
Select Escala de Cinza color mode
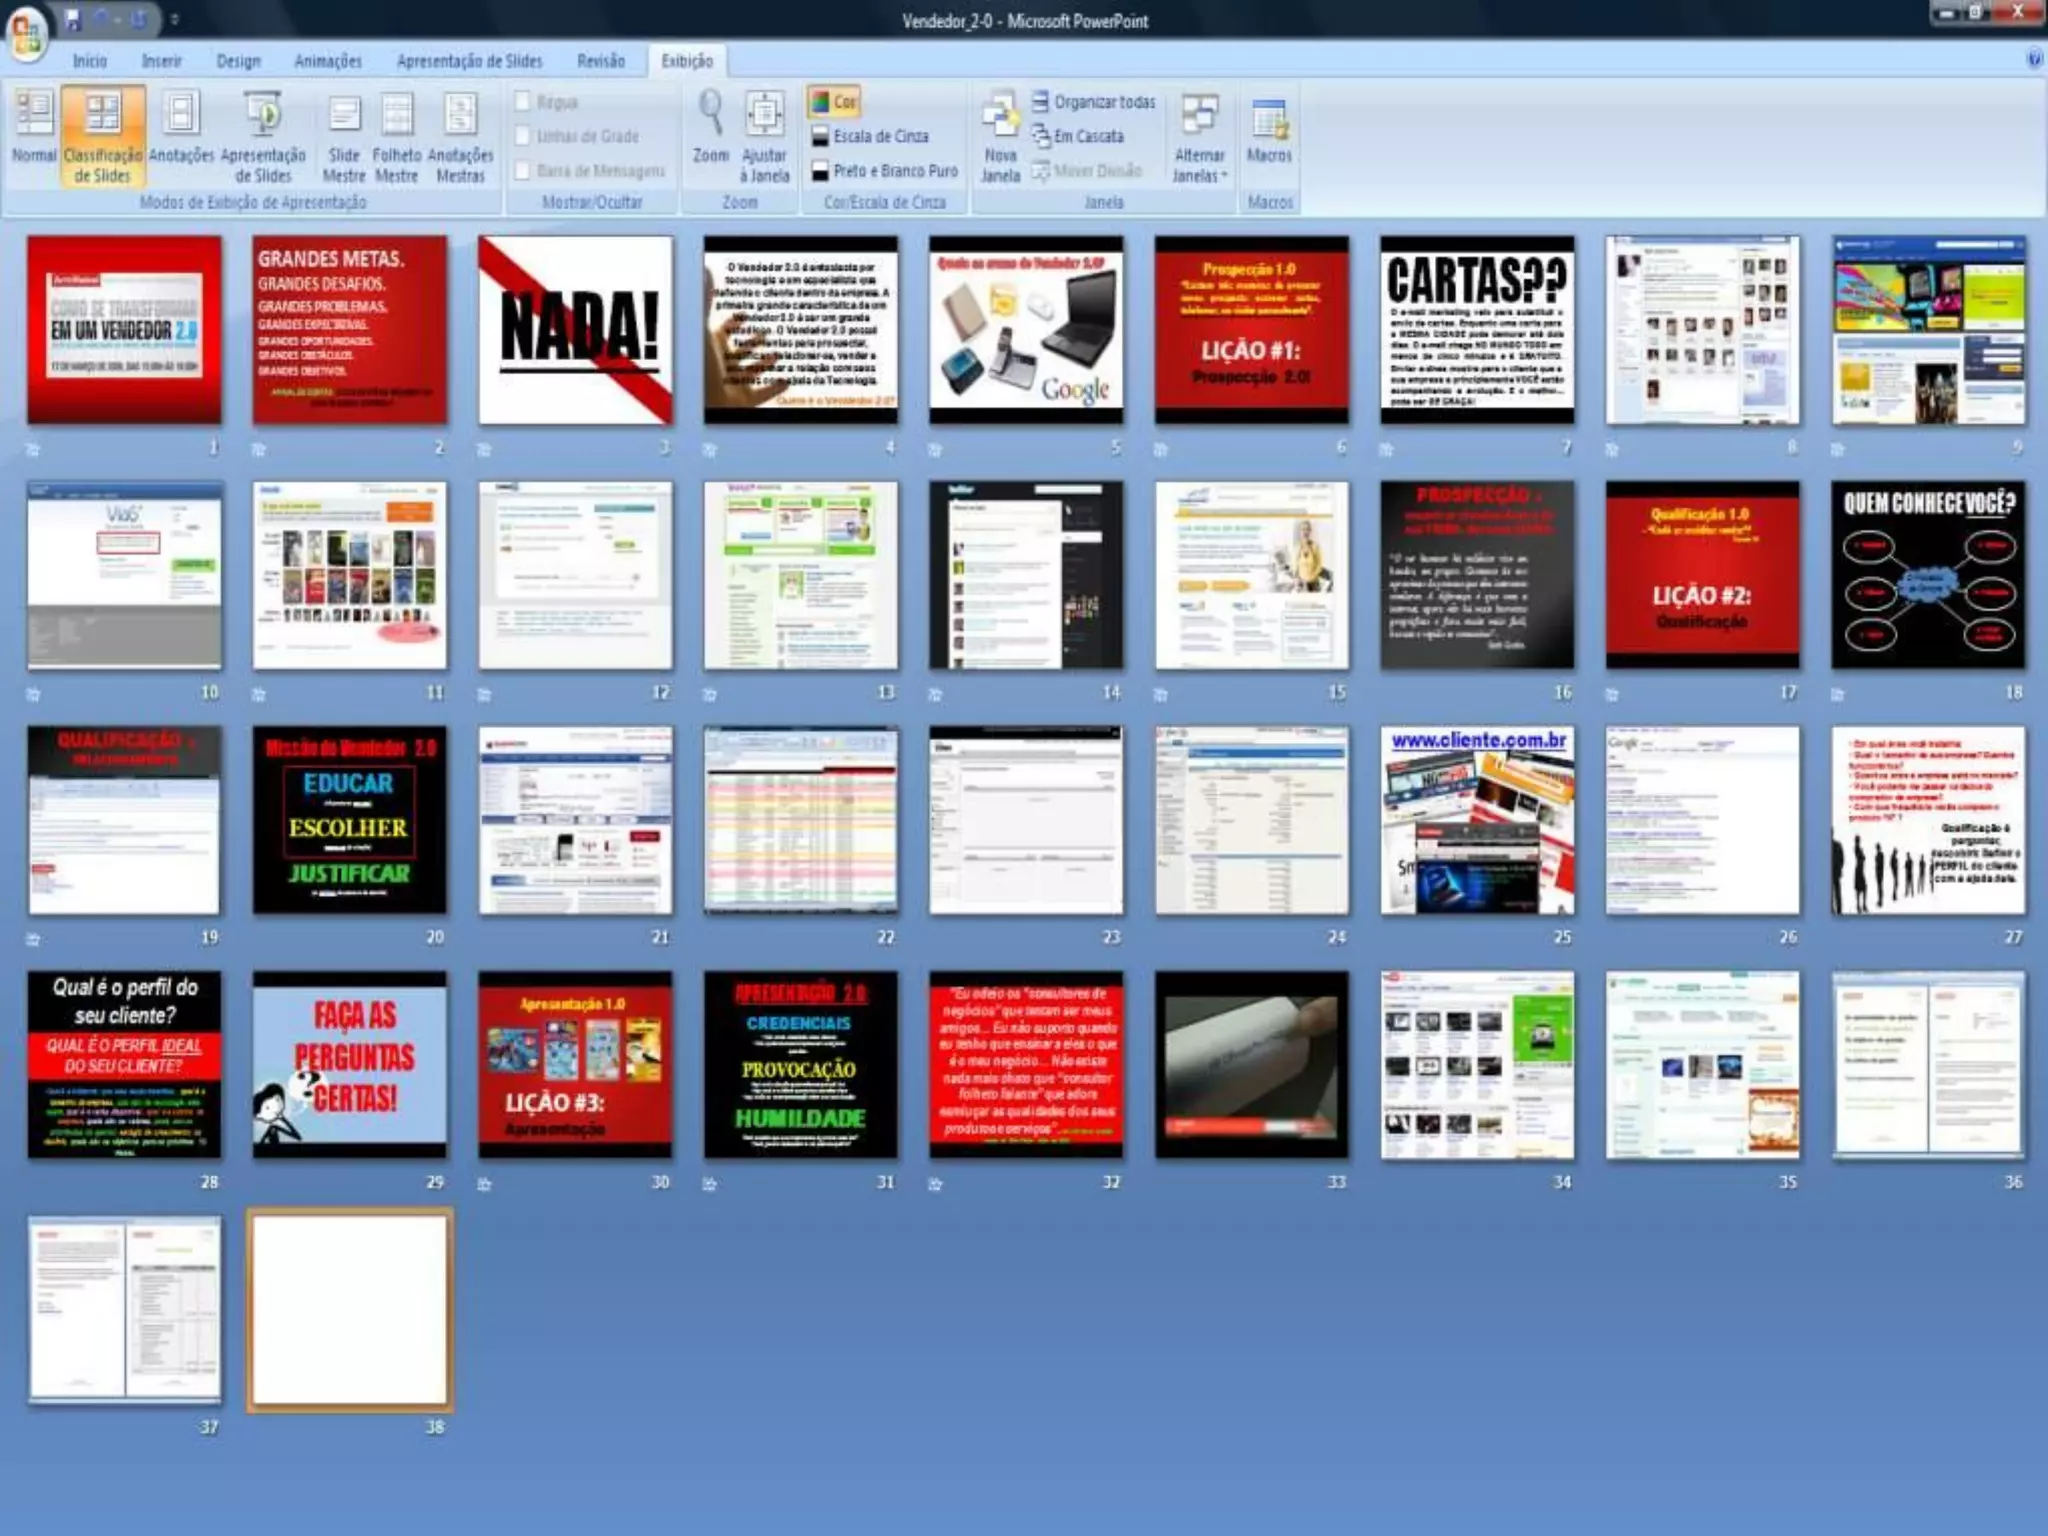click(x=869, y=136)
